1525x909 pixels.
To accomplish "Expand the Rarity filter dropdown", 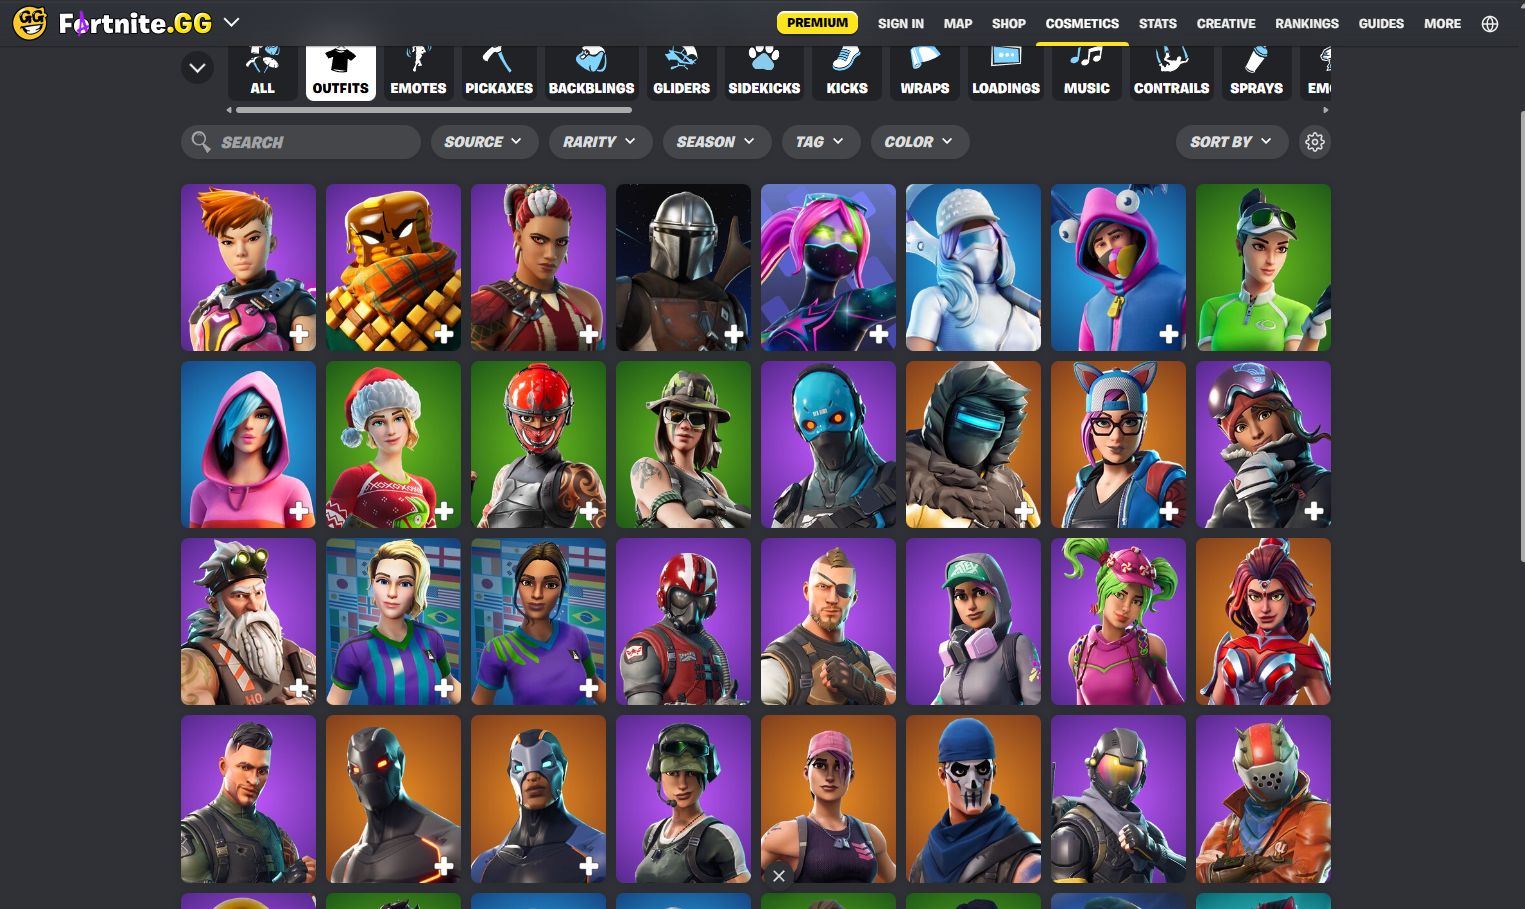I will point(600,142).
